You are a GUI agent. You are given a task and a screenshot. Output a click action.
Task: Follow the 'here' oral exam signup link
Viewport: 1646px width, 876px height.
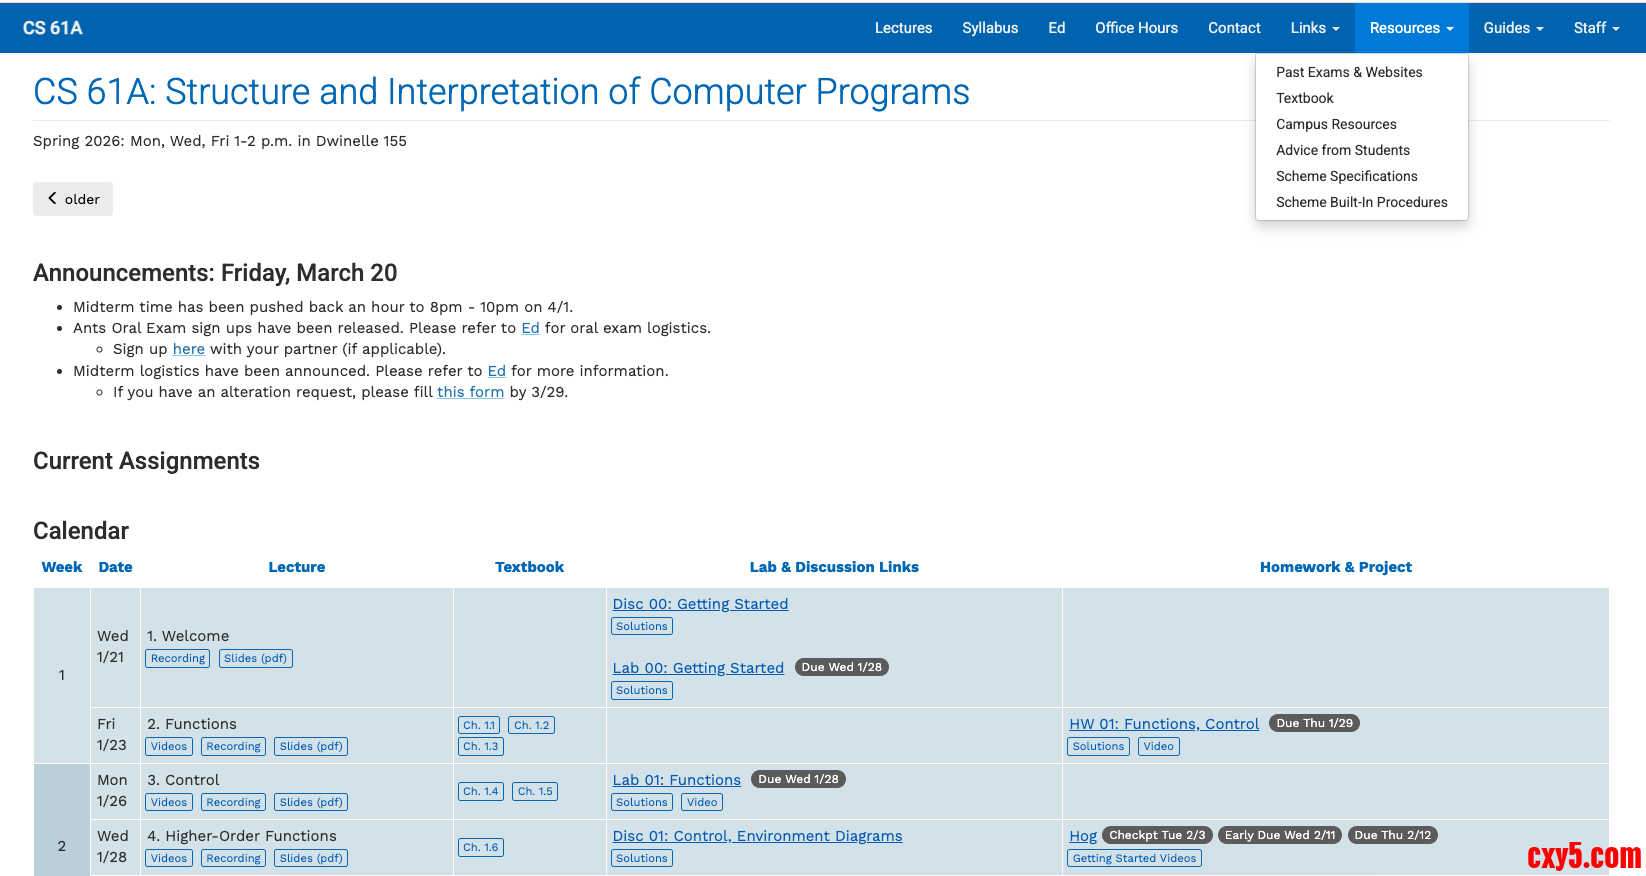click(188, 349)
